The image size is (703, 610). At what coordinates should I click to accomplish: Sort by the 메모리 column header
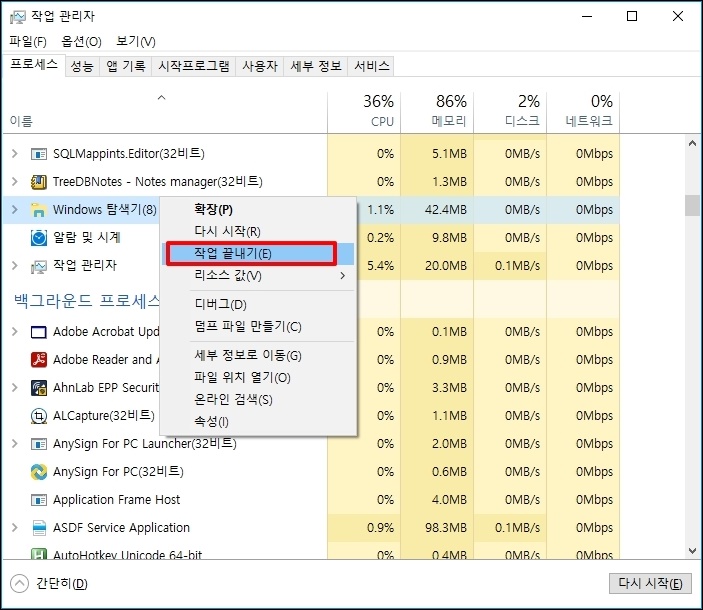(437, 112)
